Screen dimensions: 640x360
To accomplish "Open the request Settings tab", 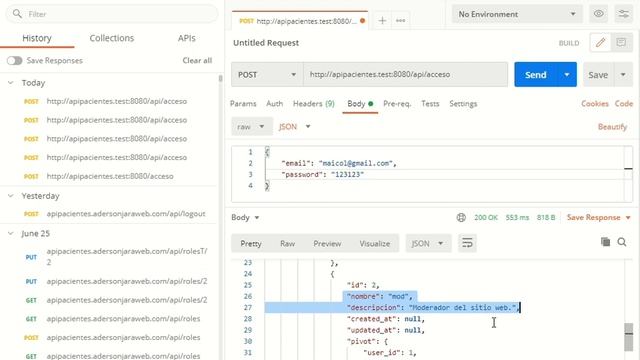I will (463, 104).
